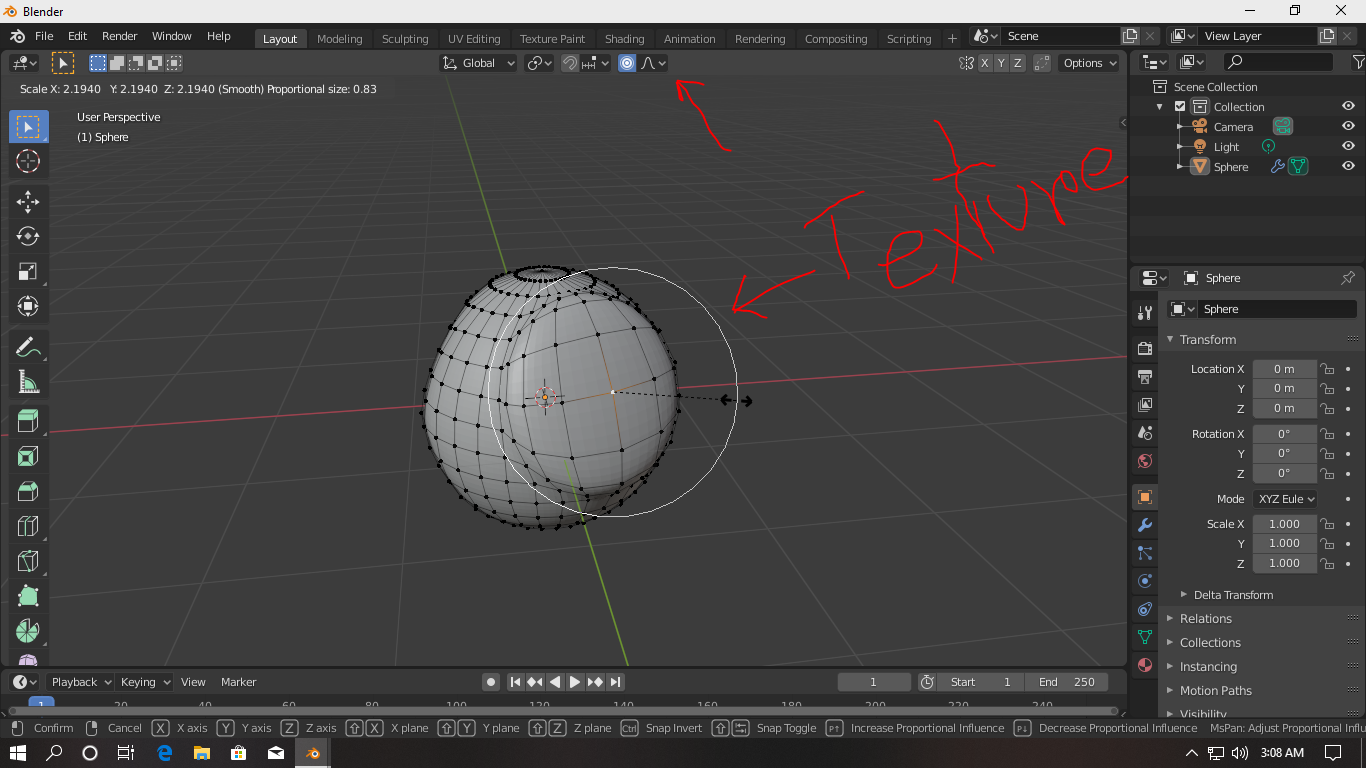Hide the Camera in the outliner
The width and height of the screenshot is (1366, 768).
coord(1348,126)
